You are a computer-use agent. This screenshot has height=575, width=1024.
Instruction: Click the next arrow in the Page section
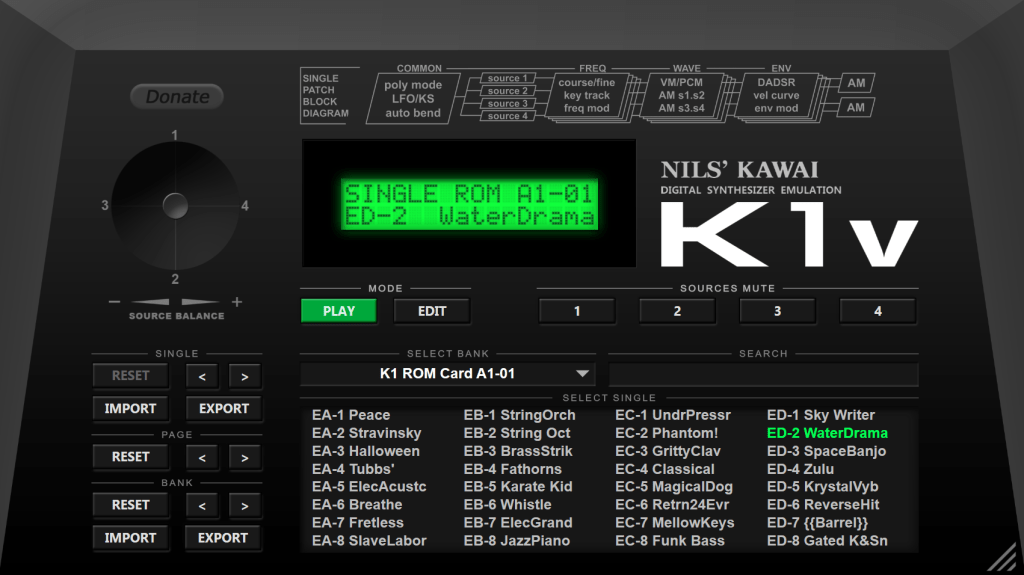[244, 457]
